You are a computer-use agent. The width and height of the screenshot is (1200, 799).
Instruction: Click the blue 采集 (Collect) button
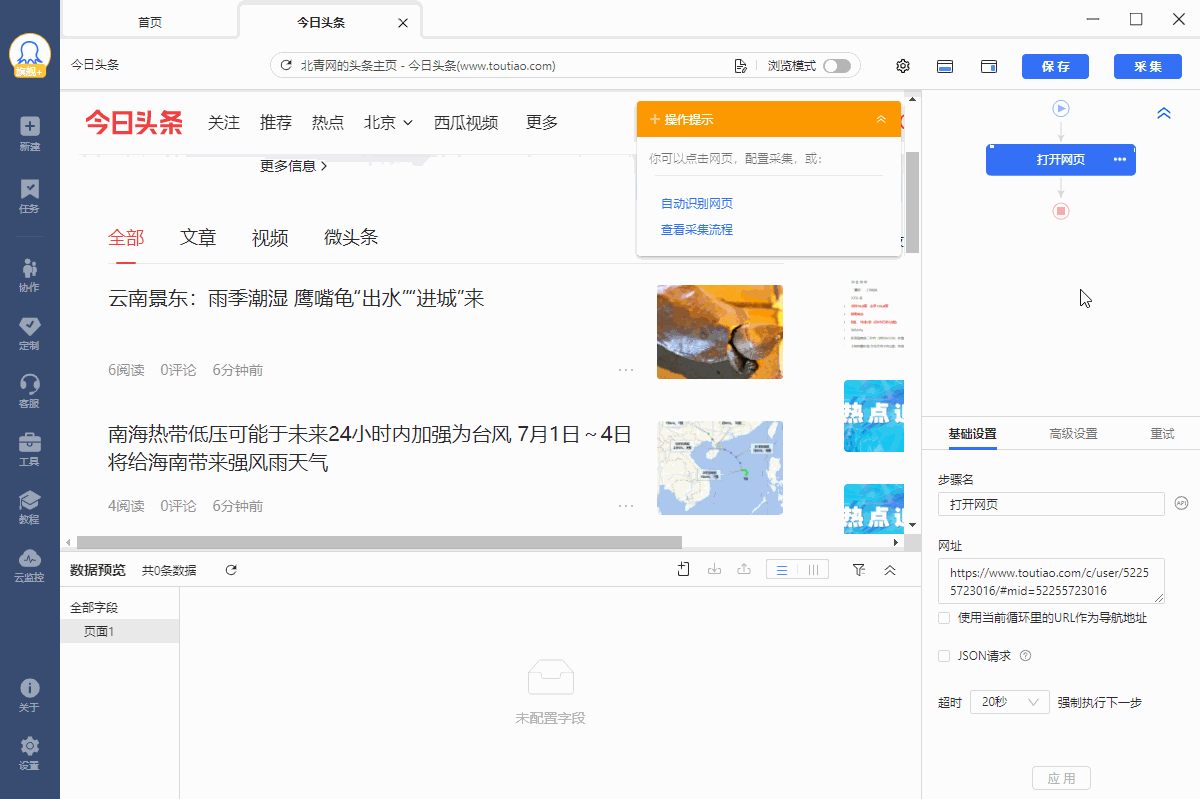coord(1147,66)
